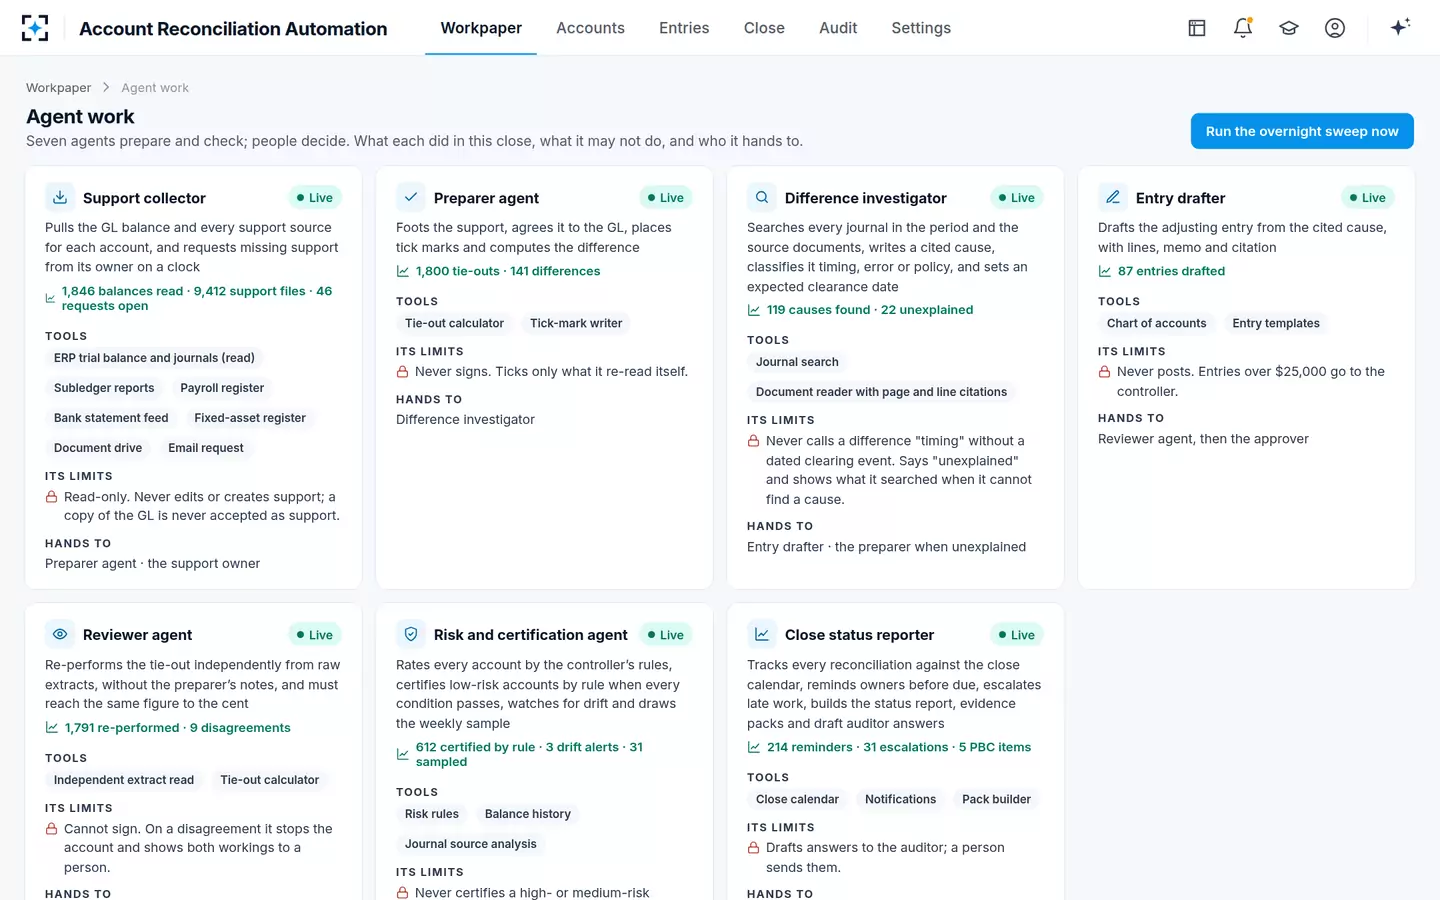Click the app logo in the header
1440x900 pixels.
coord(35,28)
